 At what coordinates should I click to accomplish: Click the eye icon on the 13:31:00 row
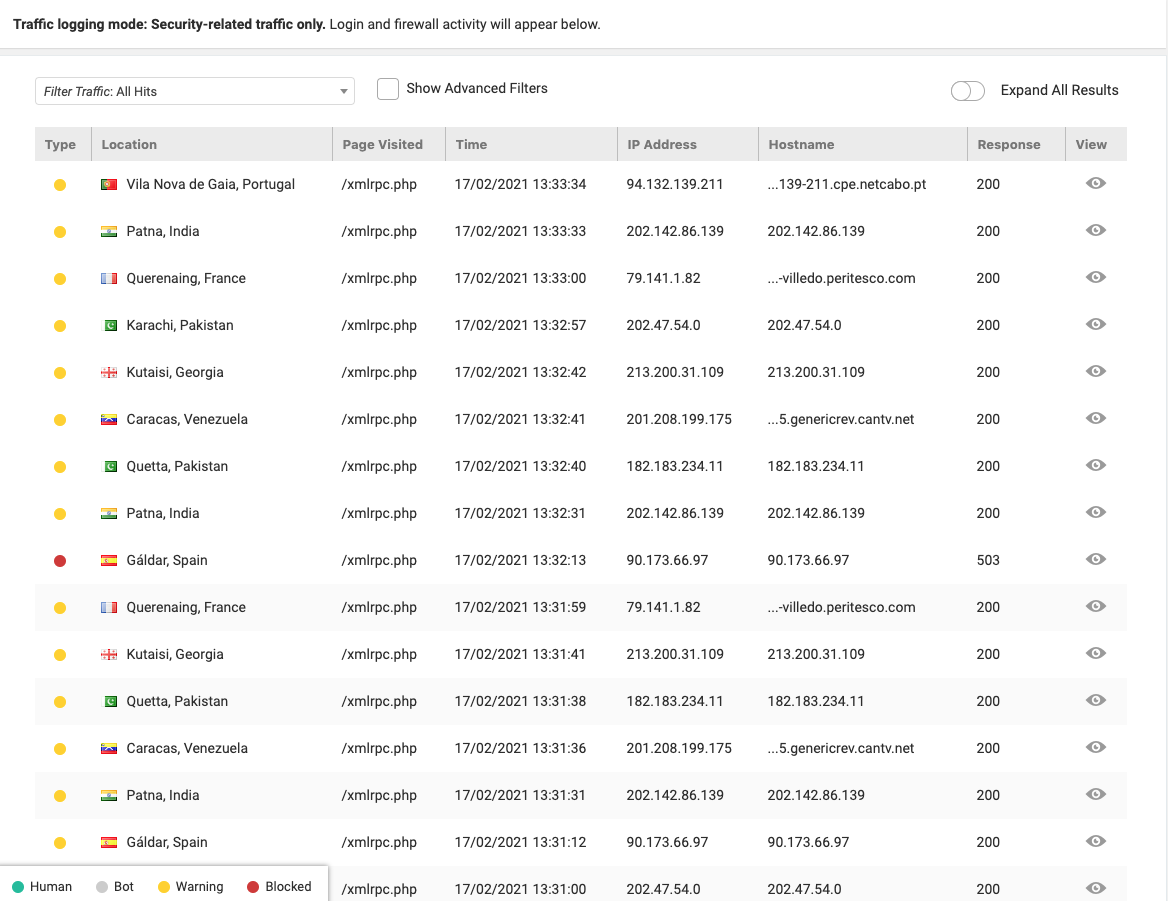(1095, 888)
